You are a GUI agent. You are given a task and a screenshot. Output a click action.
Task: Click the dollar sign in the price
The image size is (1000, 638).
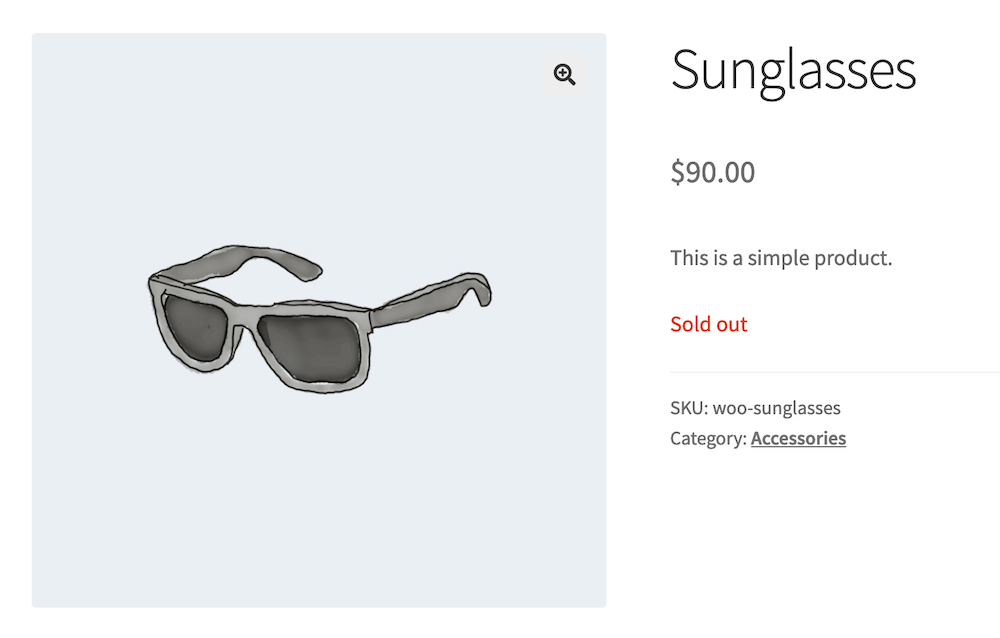[x=677, y=172]
